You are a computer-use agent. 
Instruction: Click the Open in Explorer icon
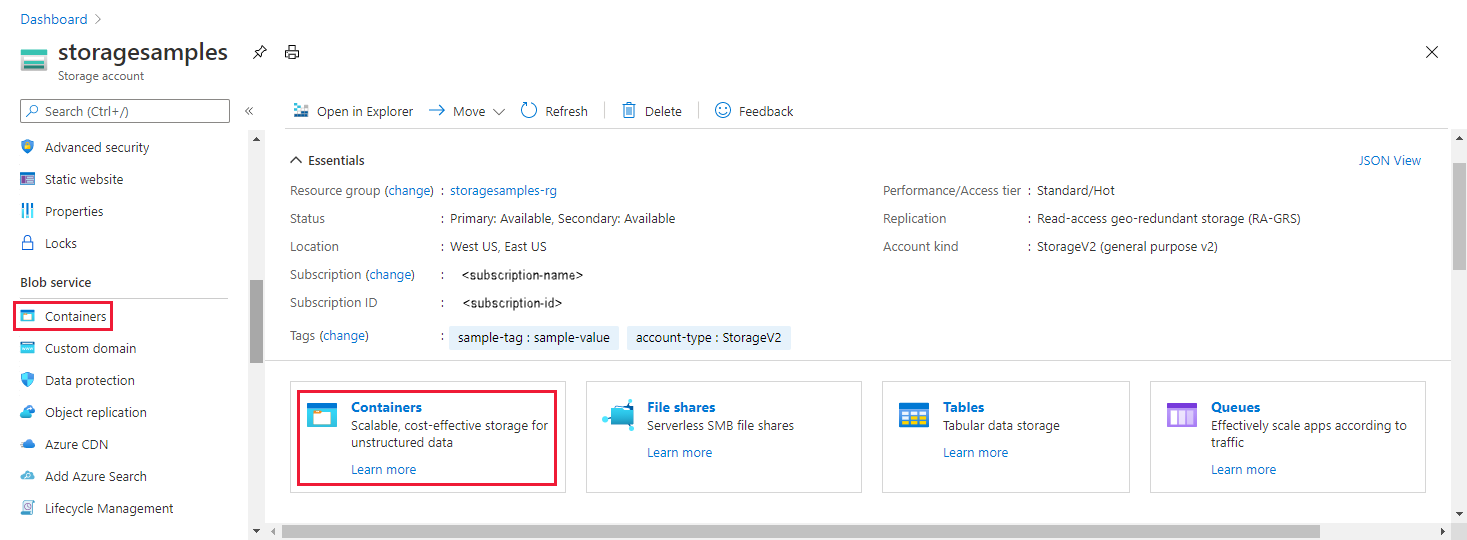(x=301, y=111)
